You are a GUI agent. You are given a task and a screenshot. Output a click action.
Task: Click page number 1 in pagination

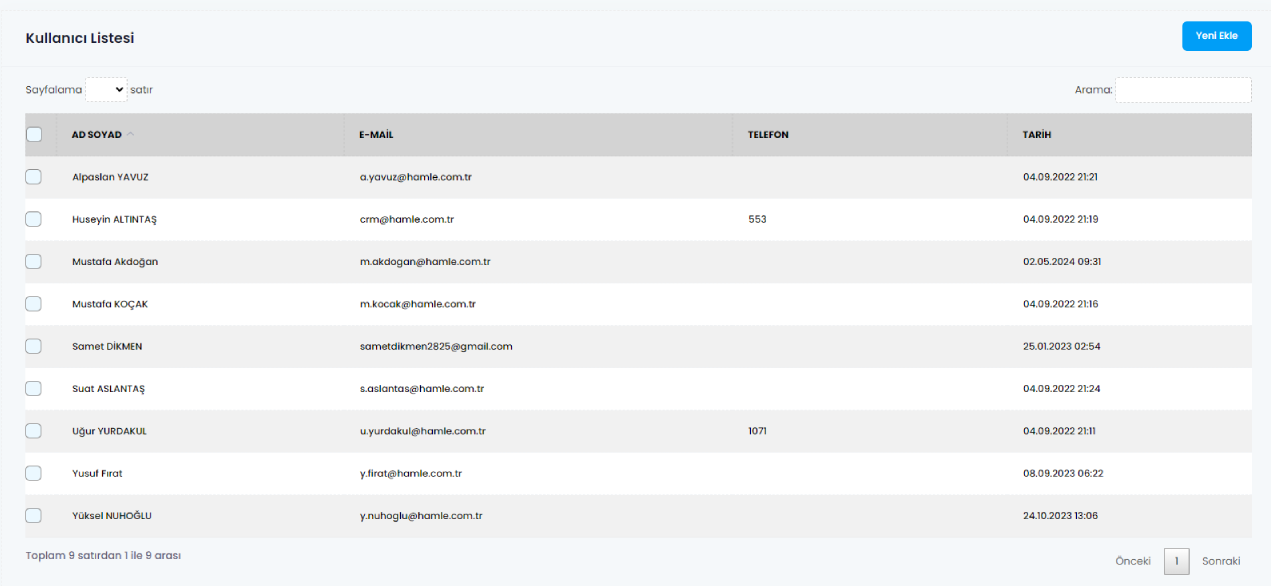pos(1177,561)
